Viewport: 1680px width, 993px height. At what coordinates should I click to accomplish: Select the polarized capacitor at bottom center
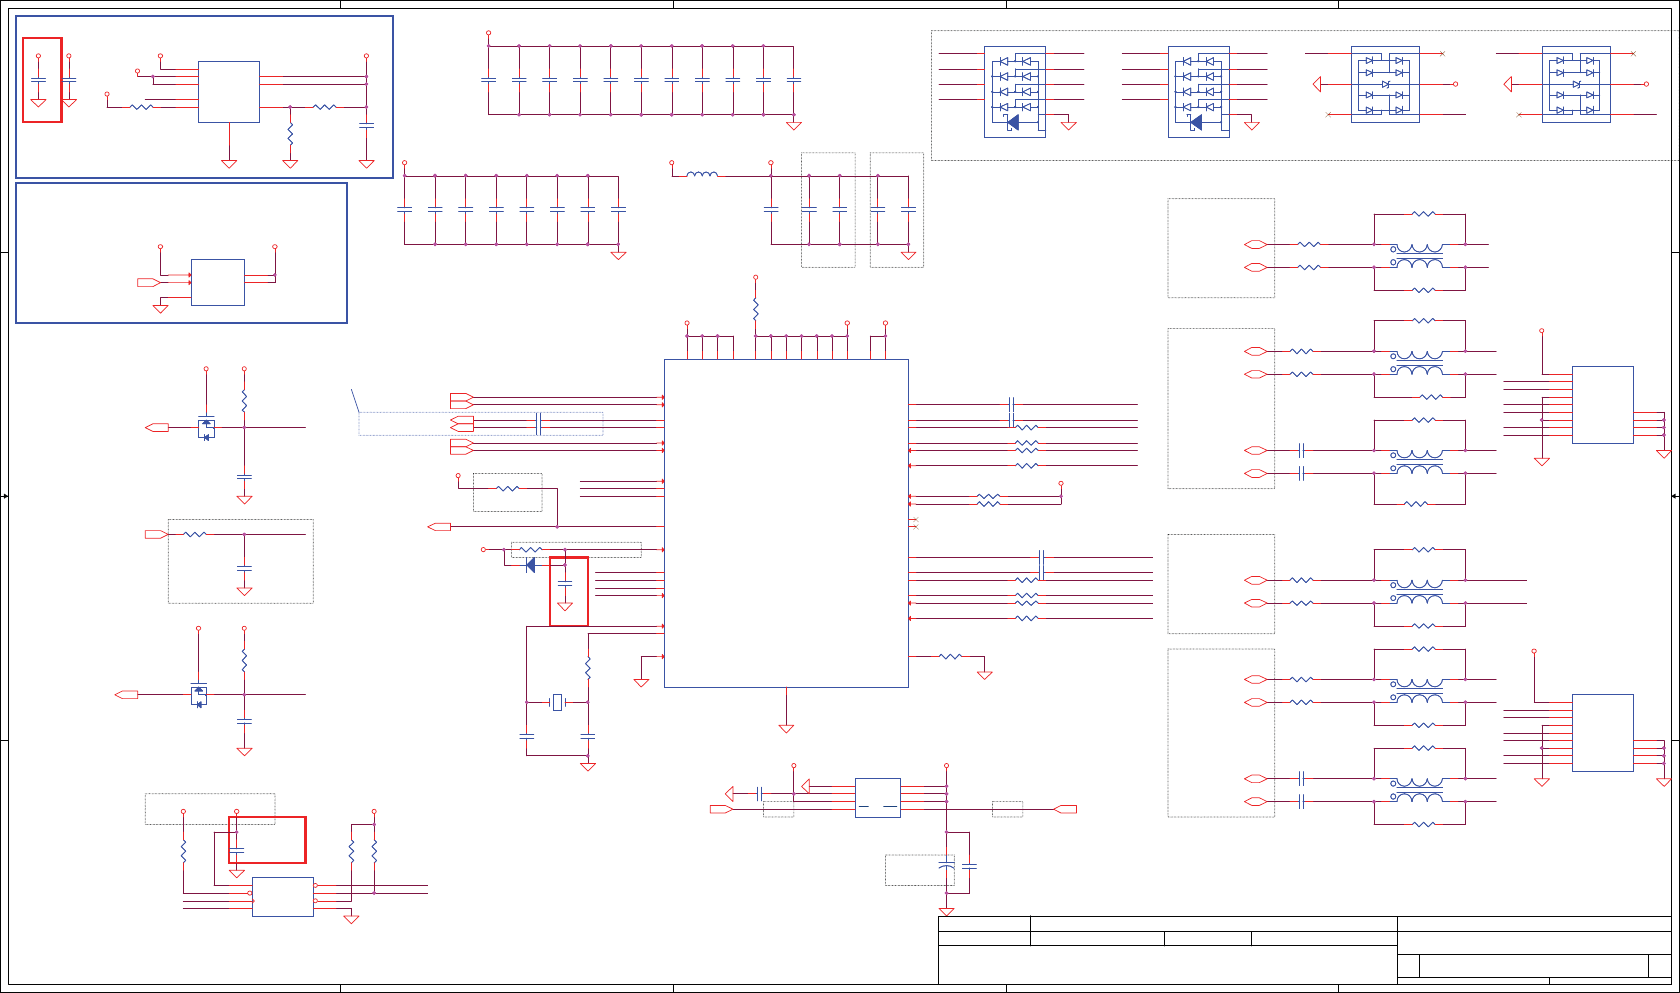pyautogui.click(x=946, y=866)
